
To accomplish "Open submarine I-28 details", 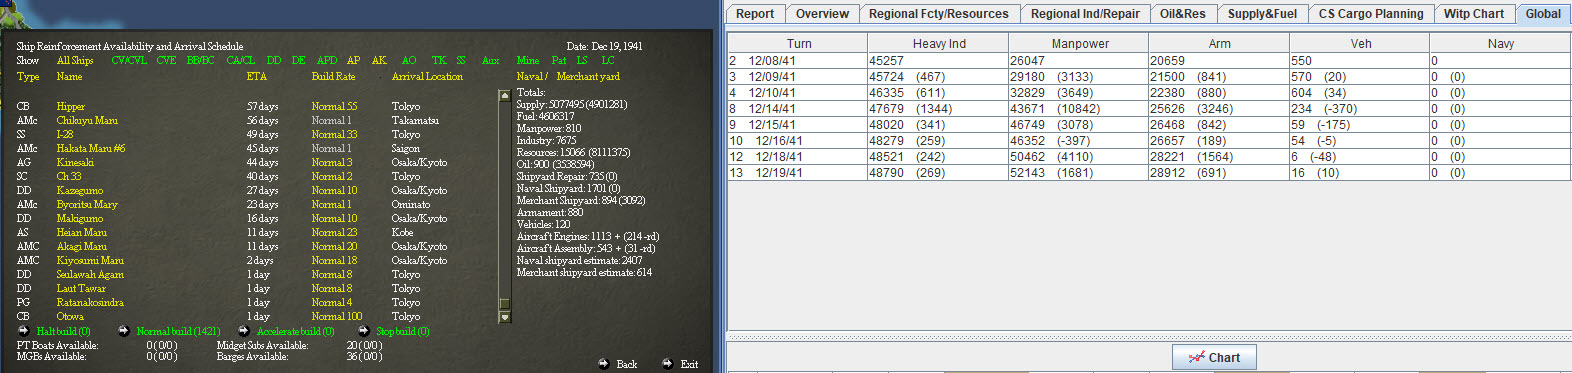I will [65, 134].
